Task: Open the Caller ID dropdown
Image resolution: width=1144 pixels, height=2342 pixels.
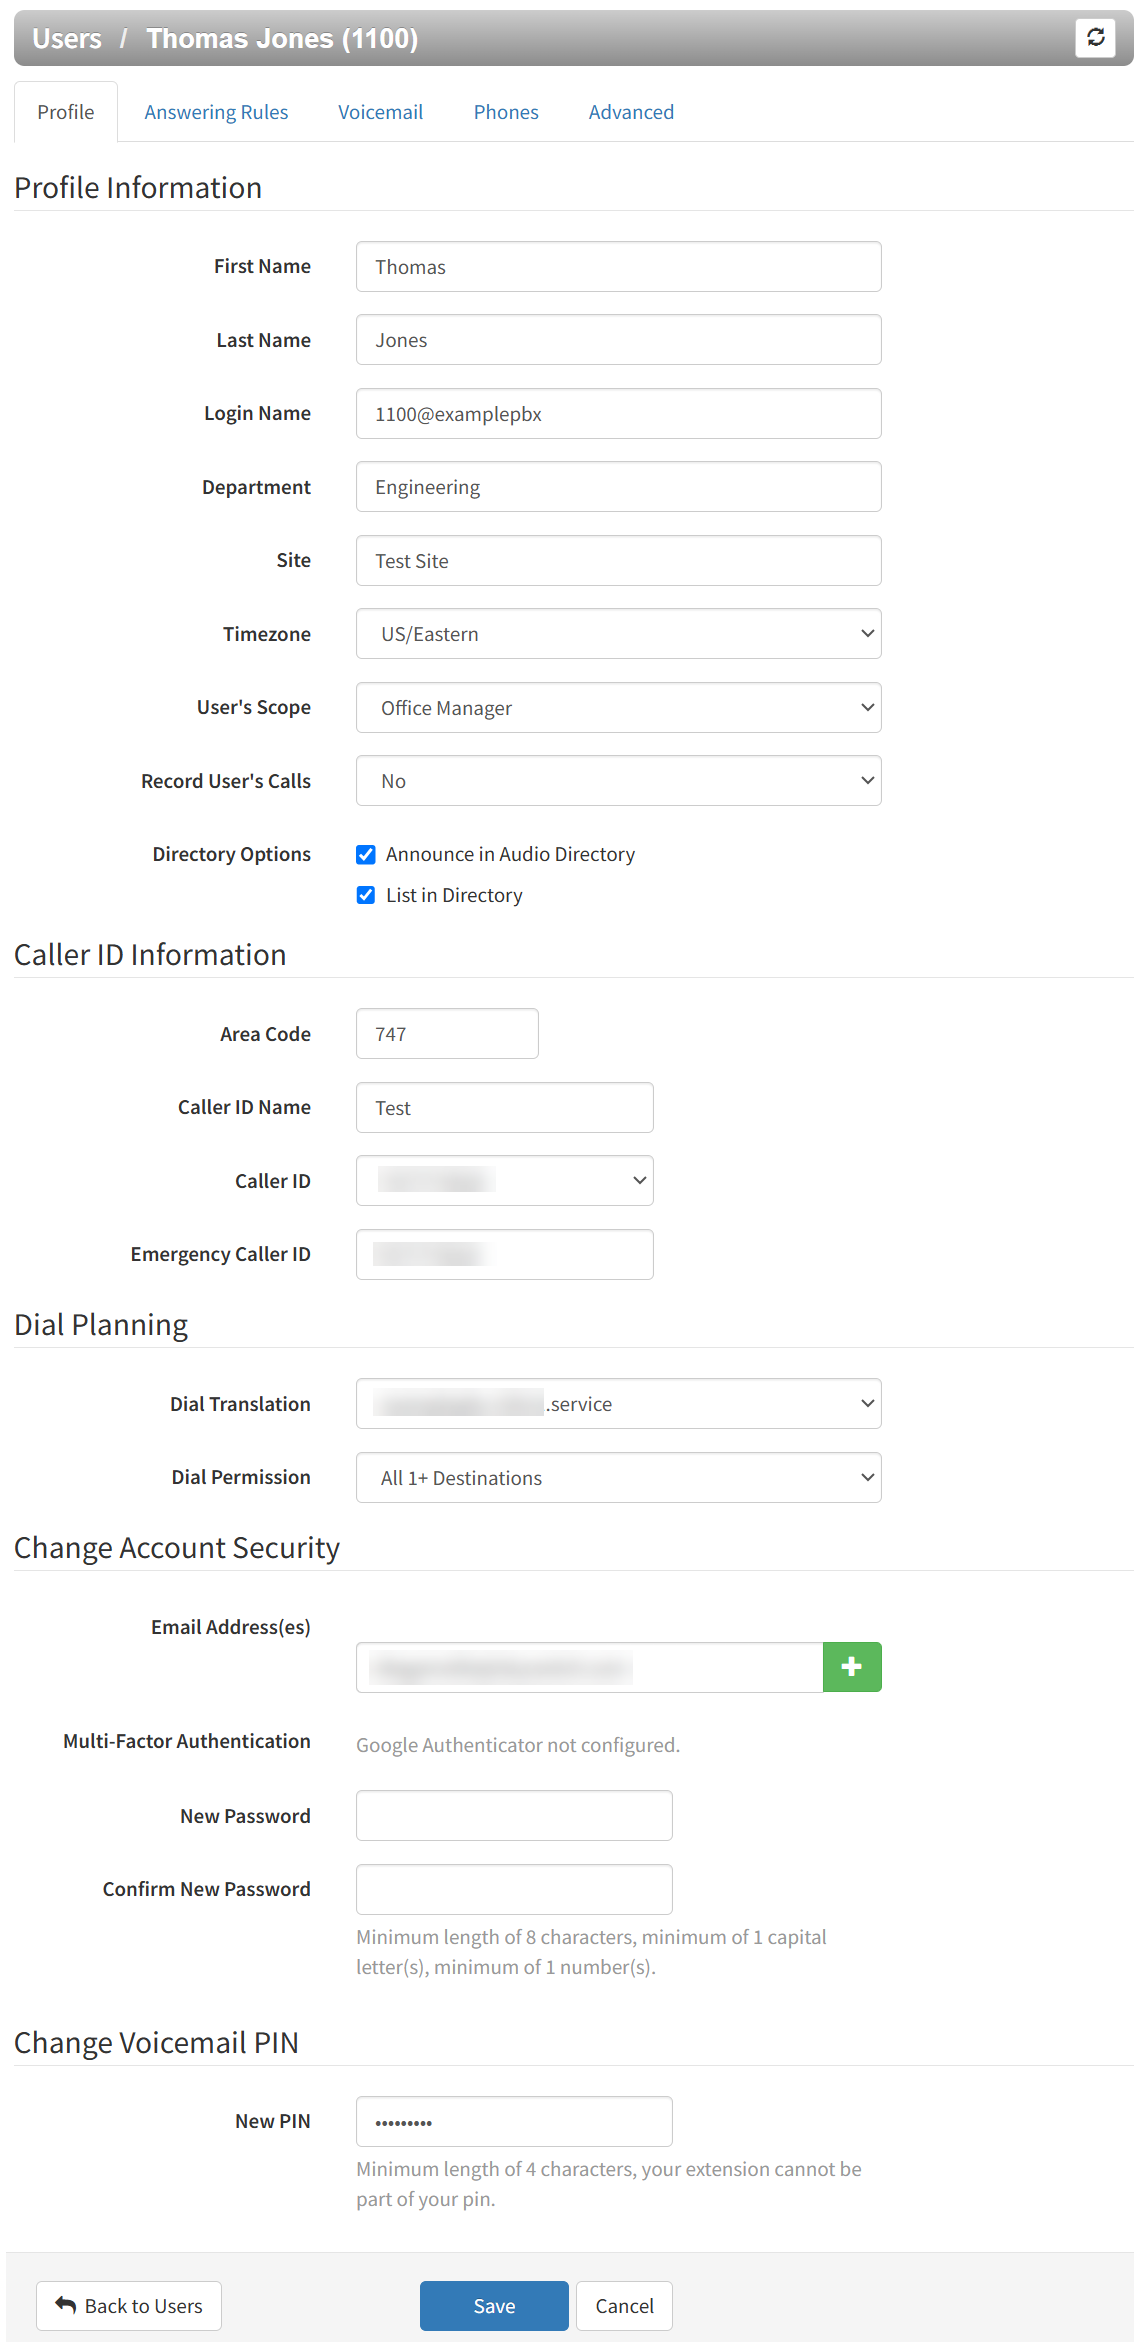Action: pyautogui.click(x=504, y=1181)
